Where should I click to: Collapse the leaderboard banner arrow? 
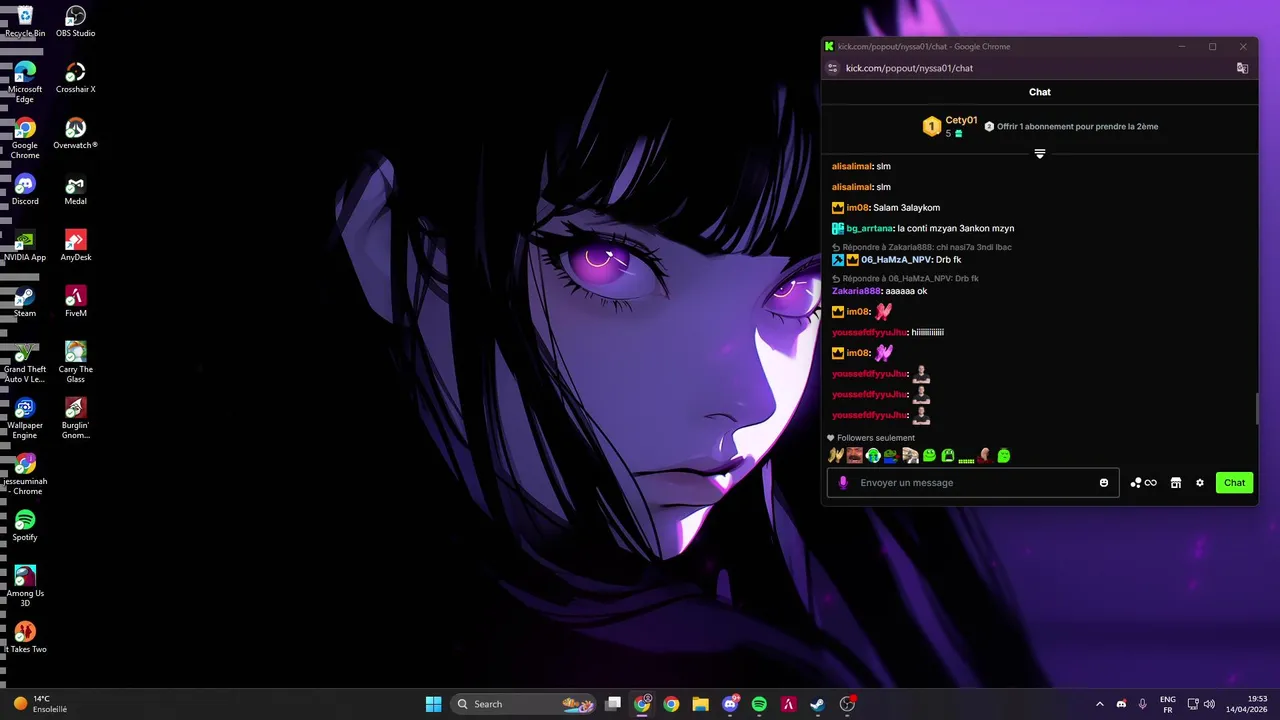pyautogui.click(x=1040, y=154)
